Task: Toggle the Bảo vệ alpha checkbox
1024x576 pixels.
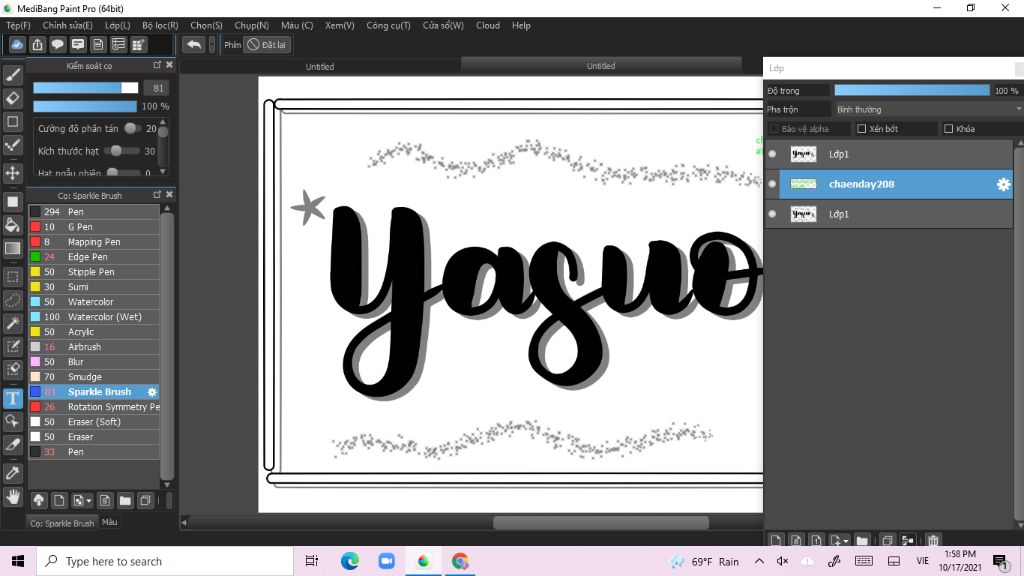Action: click(x=774, y=129)
